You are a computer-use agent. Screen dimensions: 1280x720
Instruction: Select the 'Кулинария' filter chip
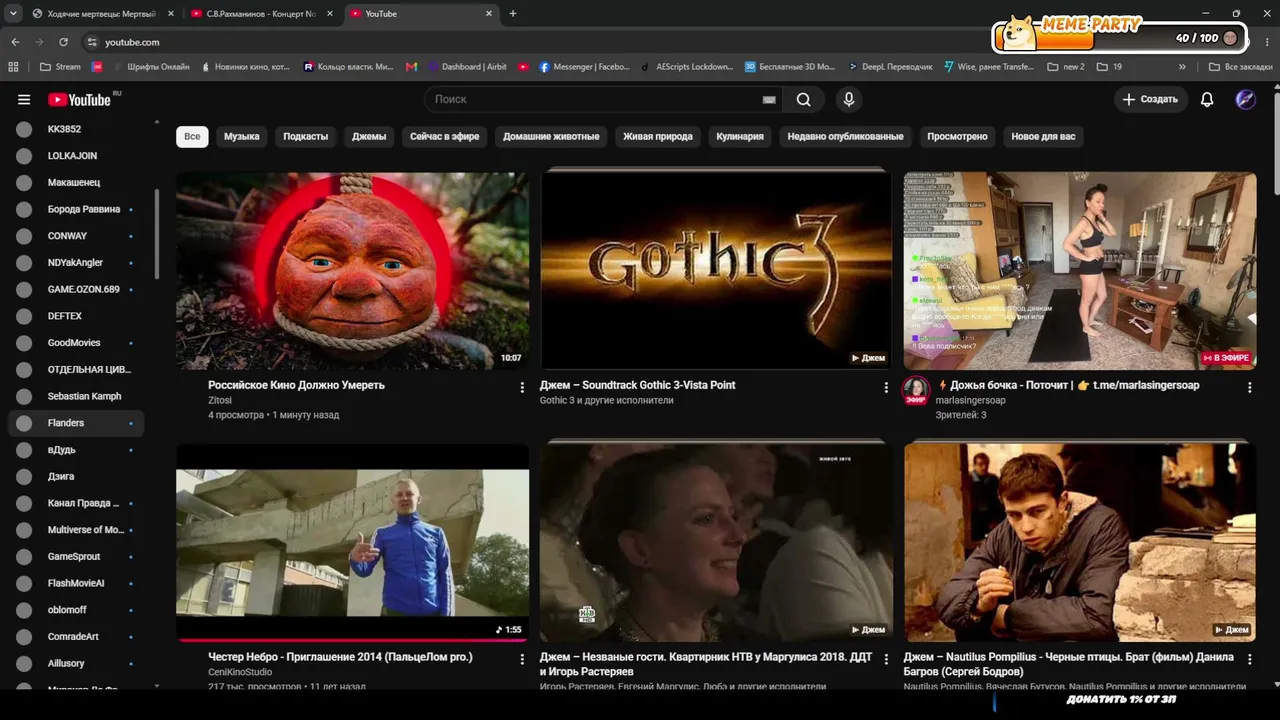740,136
